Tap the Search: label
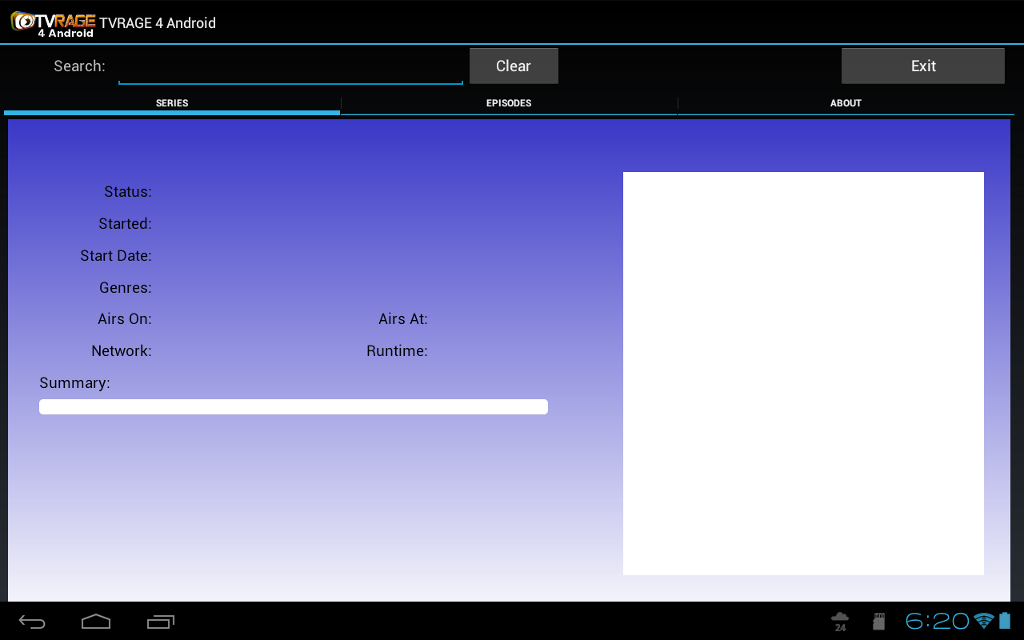1024x640 pixels. [79, 66]
